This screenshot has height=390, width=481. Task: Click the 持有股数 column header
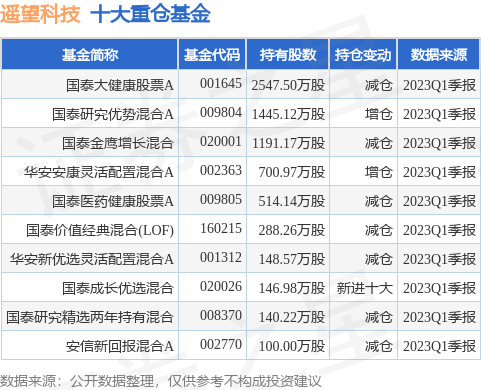288,55
